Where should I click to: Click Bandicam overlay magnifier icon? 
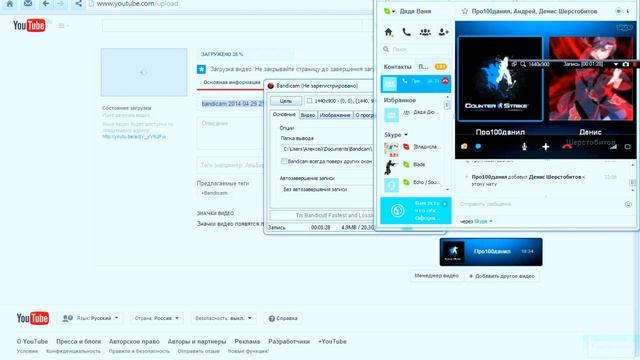(523, 64)
